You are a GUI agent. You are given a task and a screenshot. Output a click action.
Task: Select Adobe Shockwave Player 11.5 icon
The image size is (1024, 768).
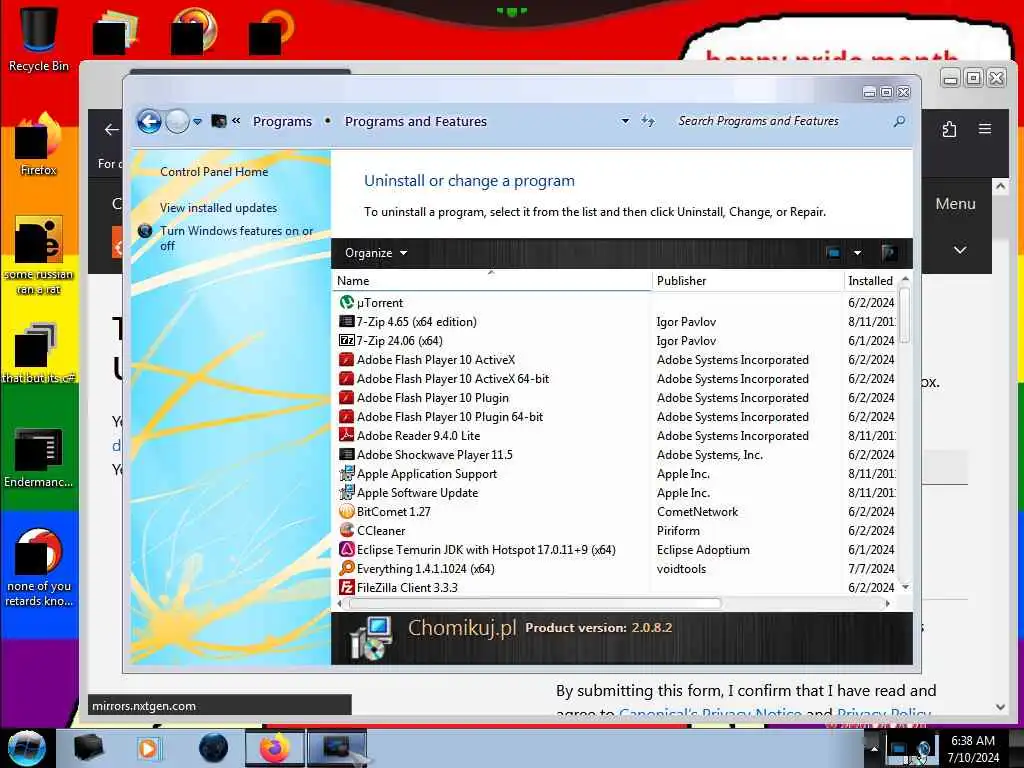pyautogui.click(x=347, y=455)
